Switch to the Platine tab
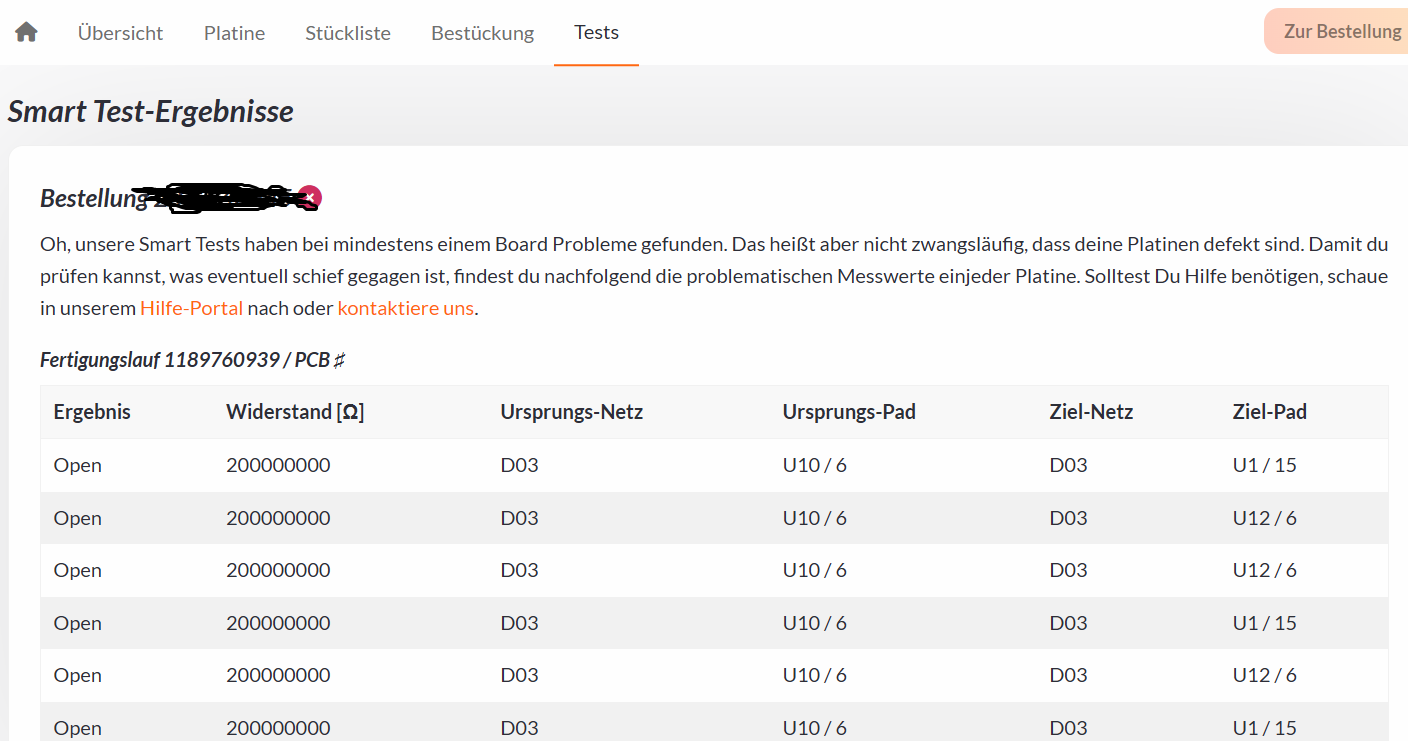 click(234, 33)
